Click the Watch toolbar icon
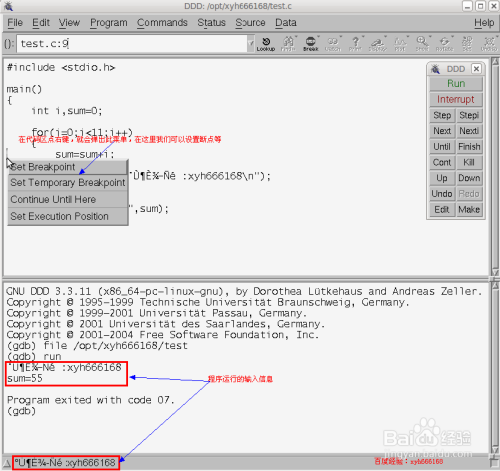The height and width of the screenshot is (471, 500). (333, 44)
